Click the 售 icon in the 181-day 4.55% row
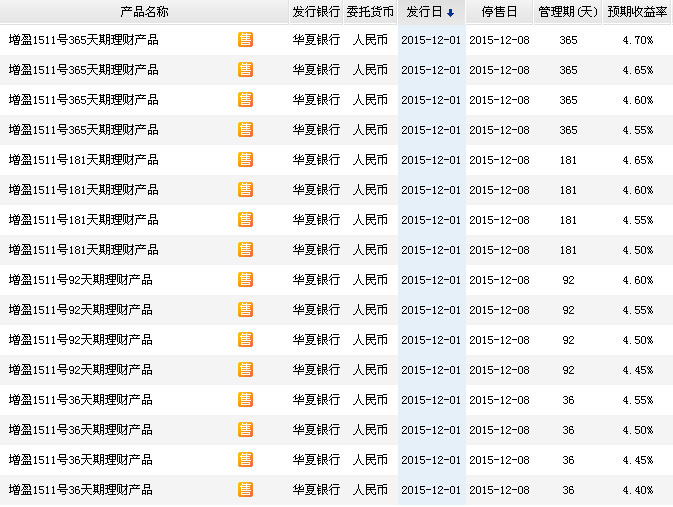This screenshot has height=507, width=673. pyautogui.click(x=246, y=220)
